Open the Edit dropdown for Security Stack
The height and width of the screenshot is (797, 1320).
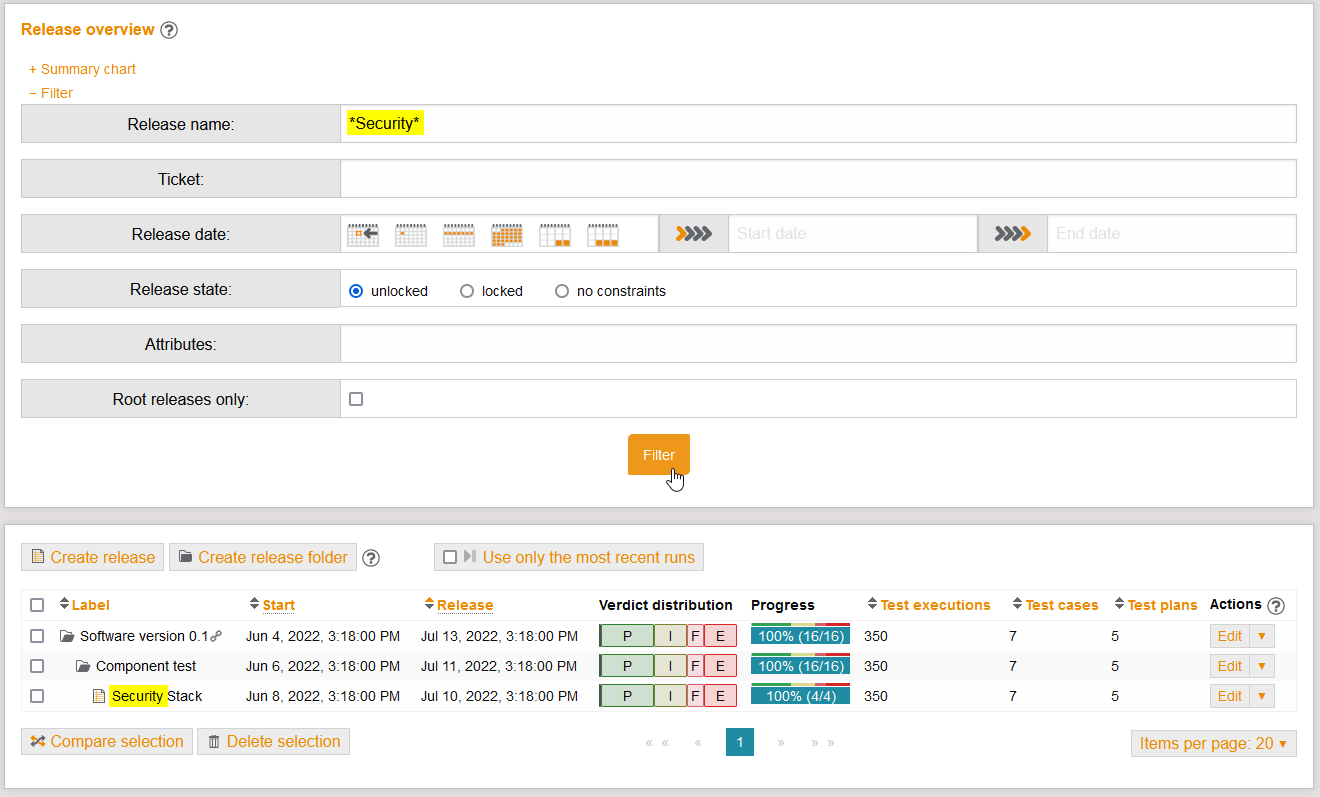[x=1262, y=695]
